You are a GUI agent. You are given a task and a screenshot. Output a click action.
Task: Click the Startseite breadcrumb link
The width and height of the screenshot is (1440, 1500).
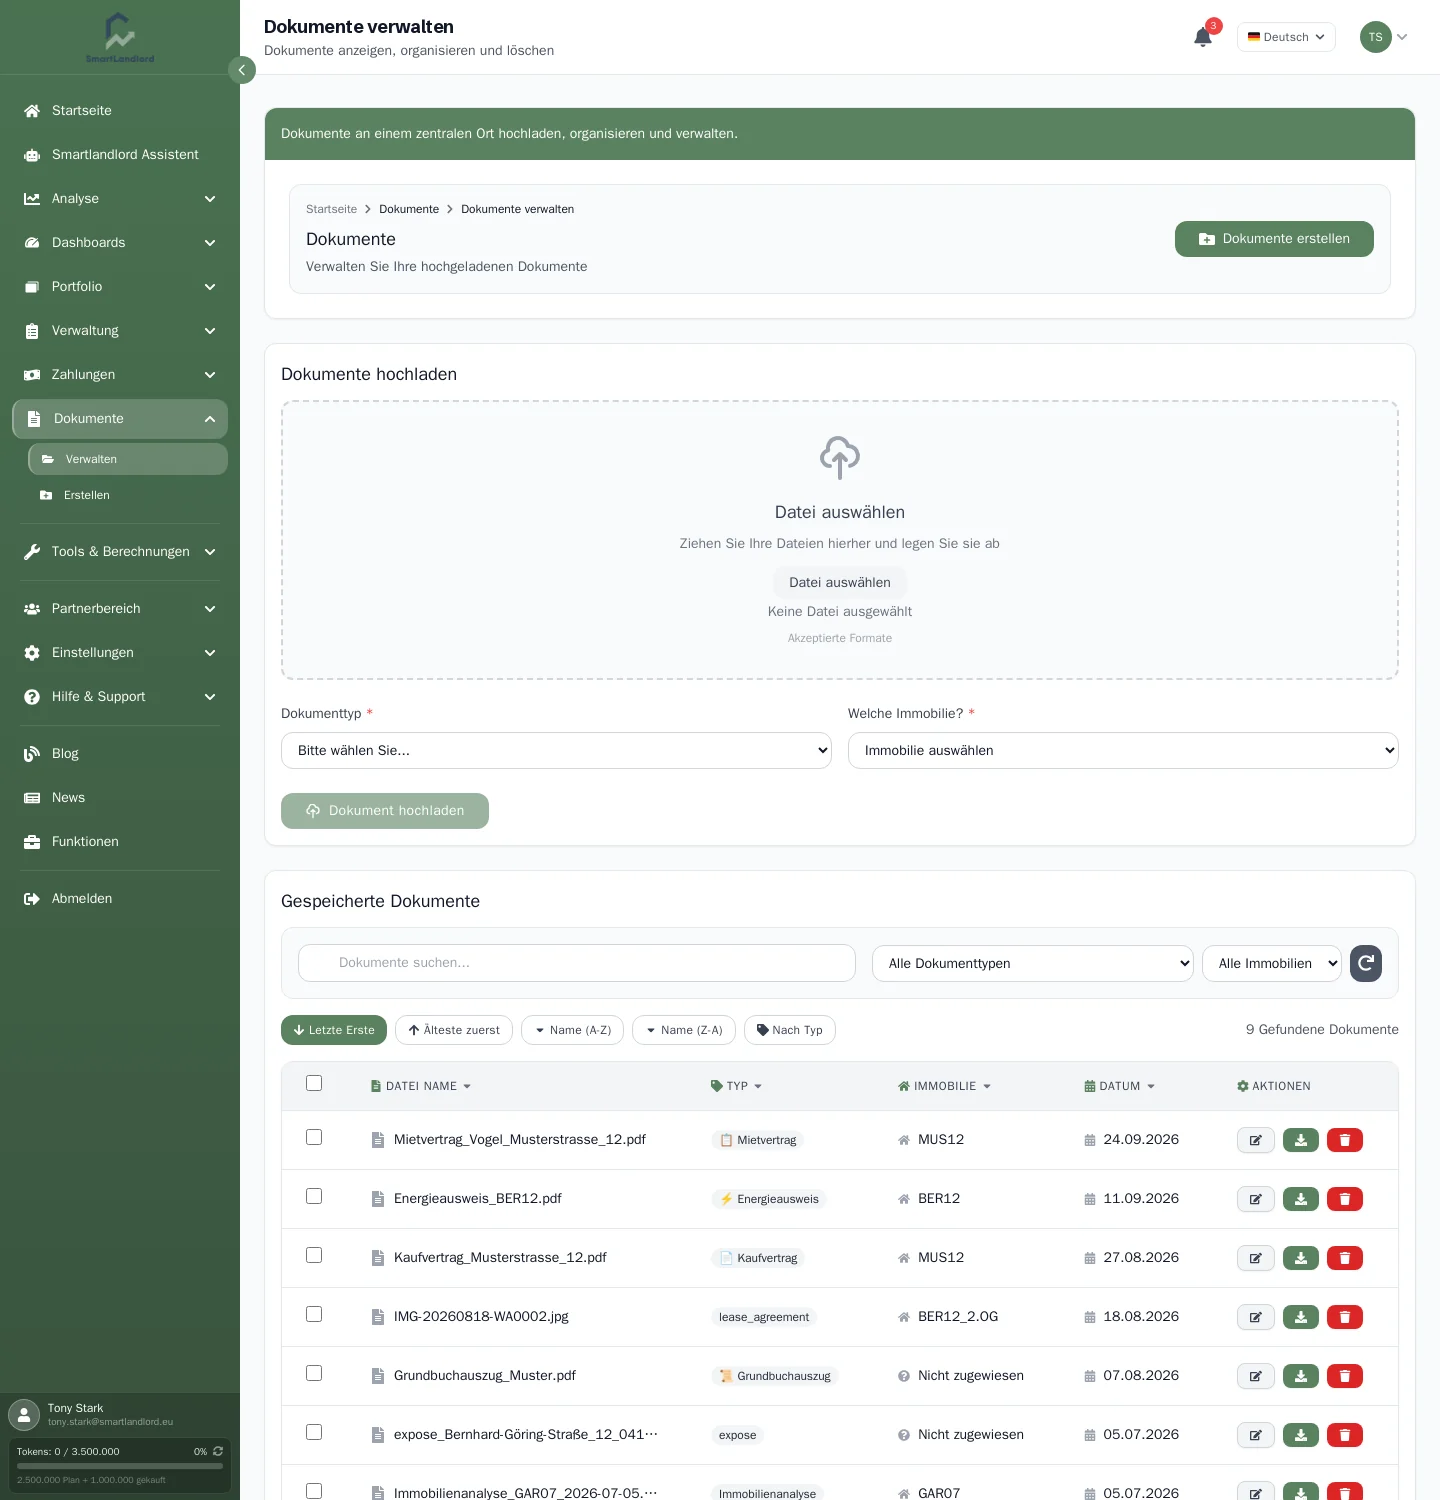(331, 209)
